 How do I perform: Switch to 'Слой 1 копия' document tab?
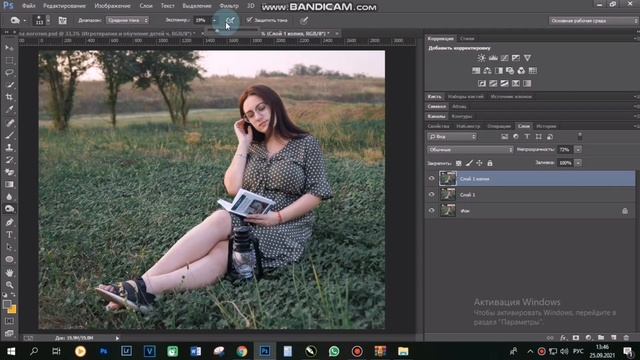coord(300,33)
